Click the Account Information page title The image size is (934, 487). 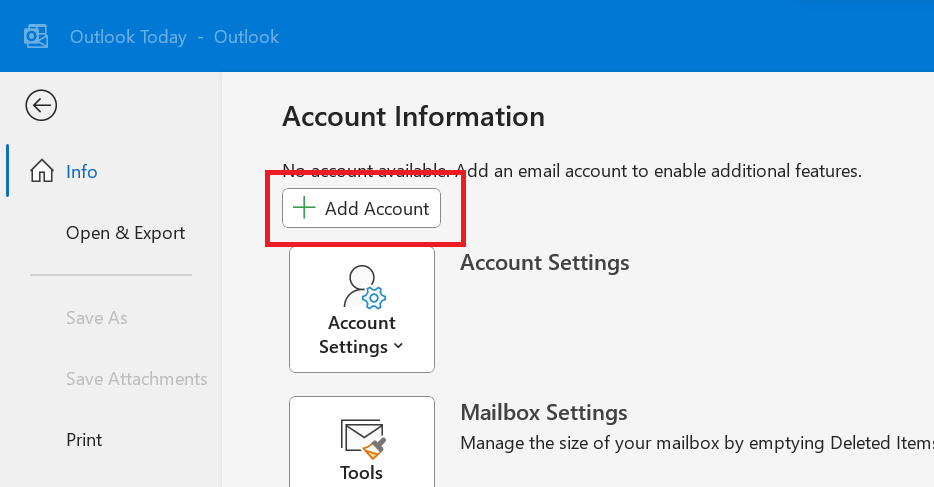click(413, 117)
